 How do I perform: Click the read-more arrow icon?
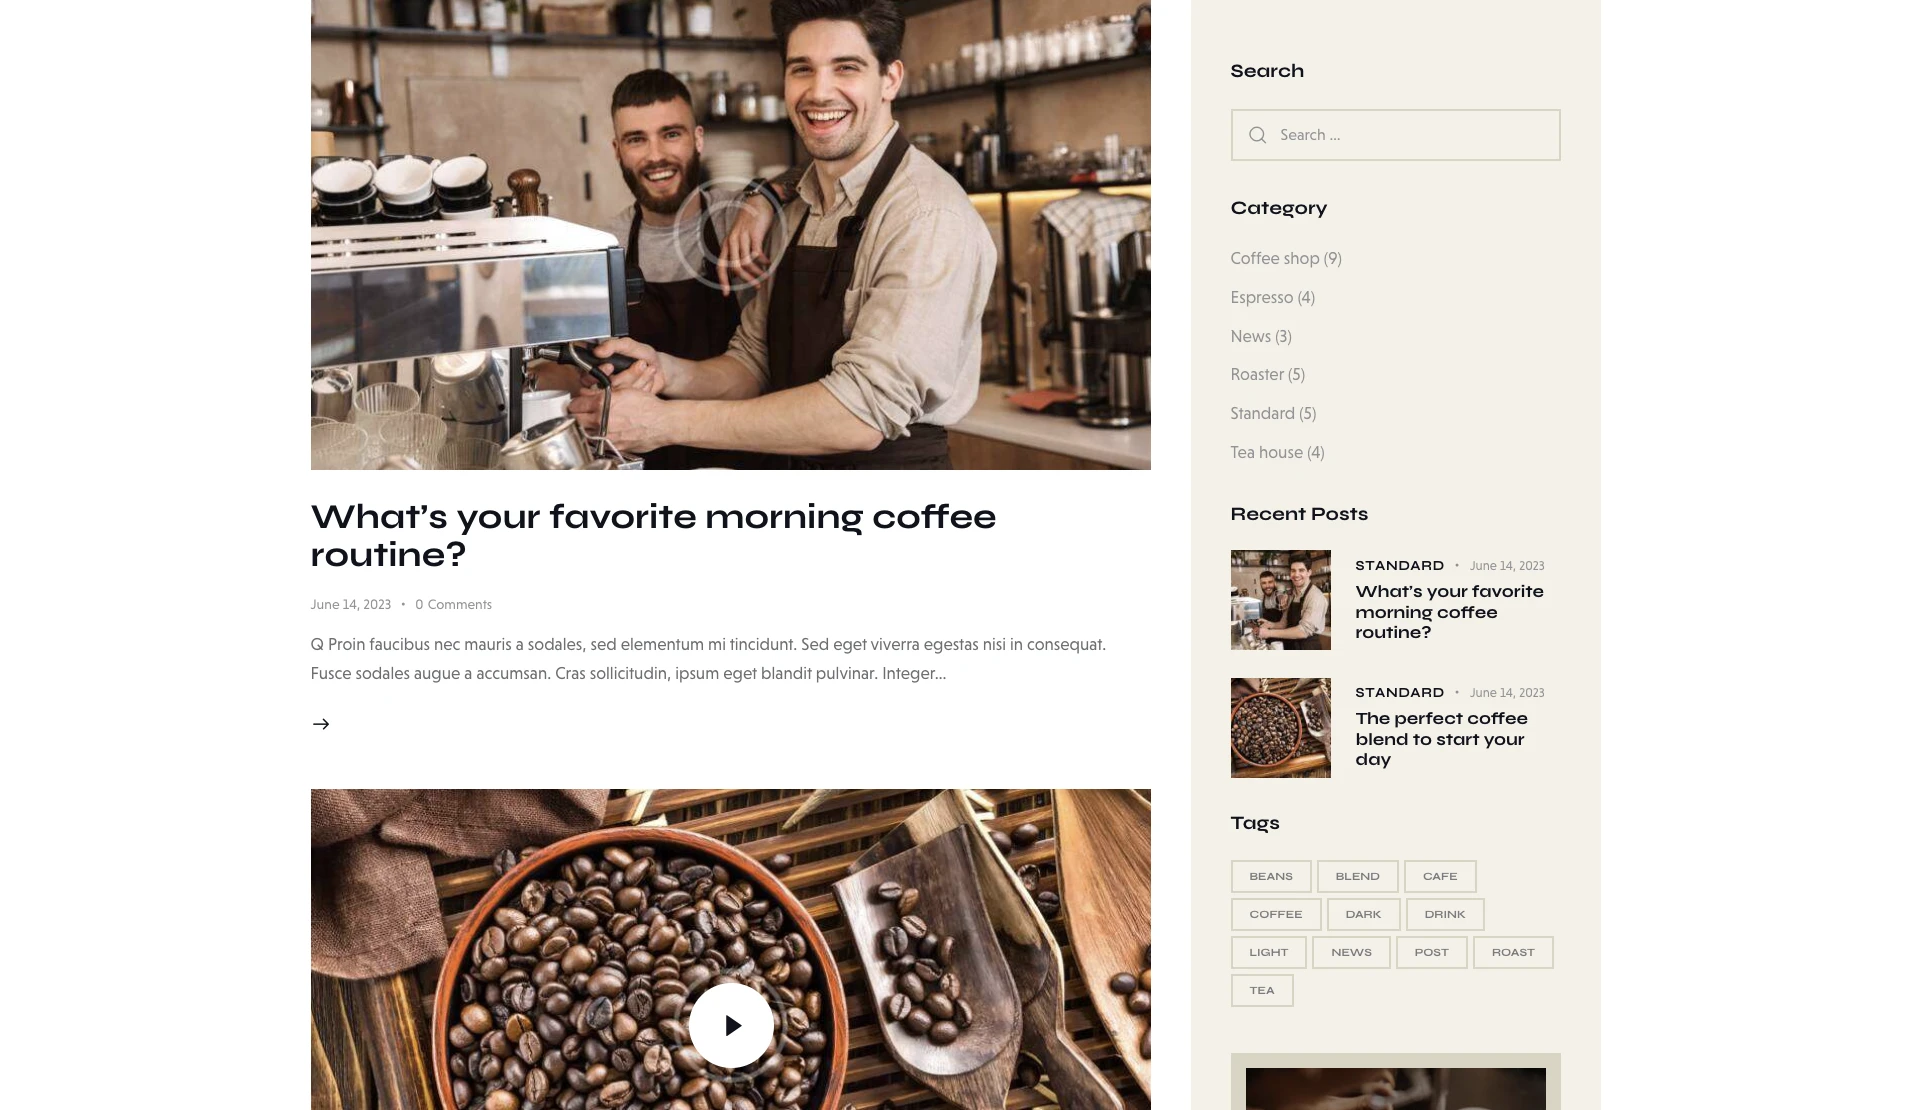[321, 724]
